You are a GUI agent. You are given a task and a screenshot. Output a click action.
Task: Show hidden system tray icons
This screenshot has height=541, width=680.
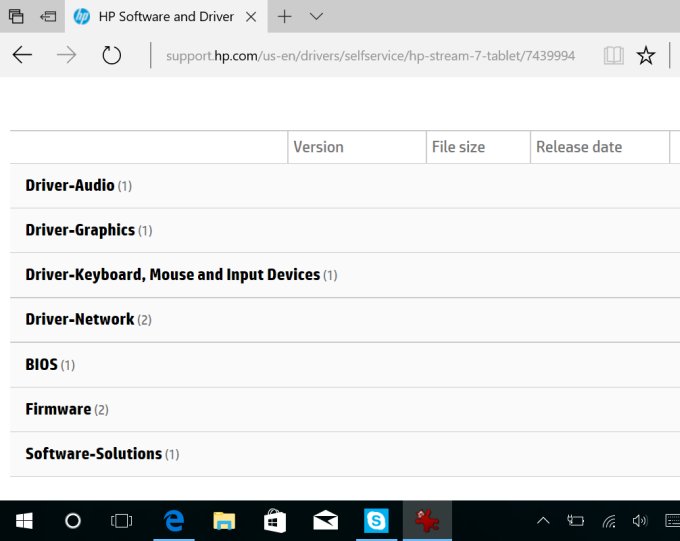[x=543, y=521]
